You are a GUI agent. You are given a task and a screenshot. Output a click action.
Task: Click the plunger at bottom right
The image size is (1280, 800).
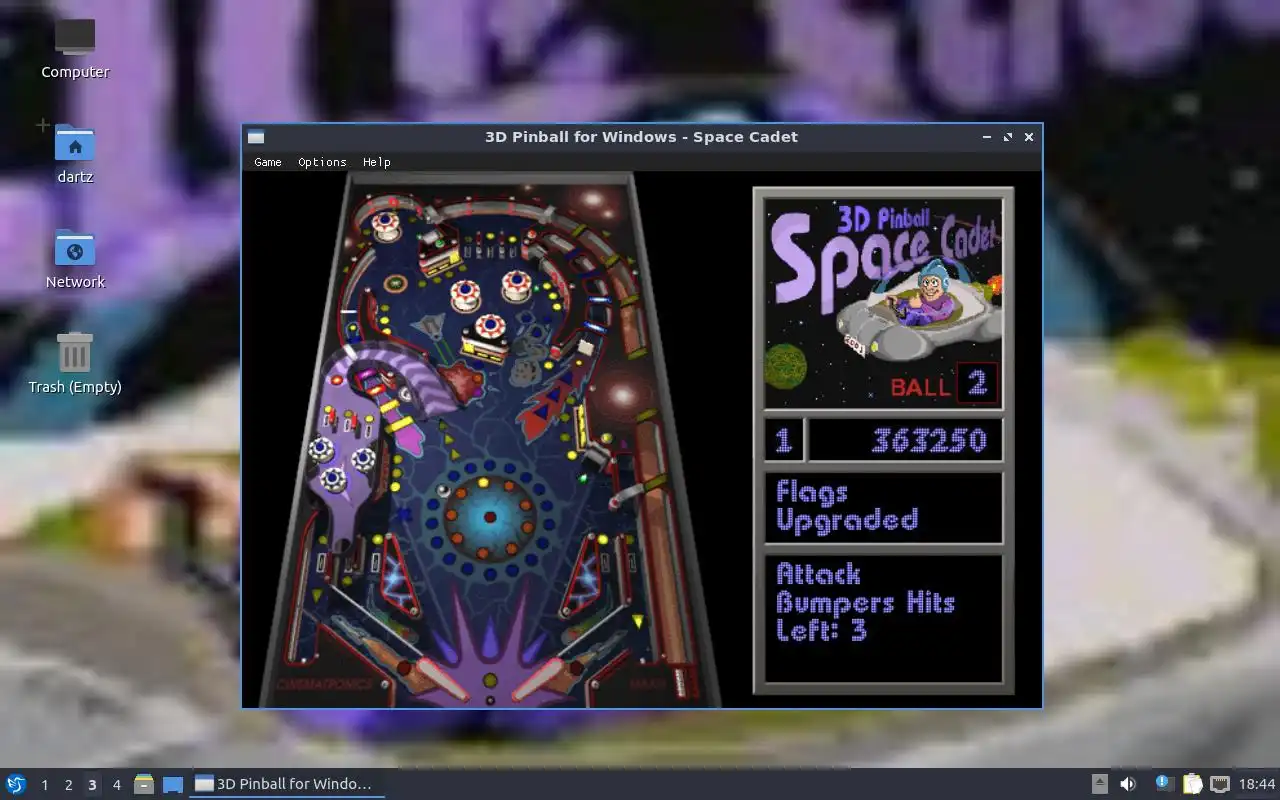[682, 681]
